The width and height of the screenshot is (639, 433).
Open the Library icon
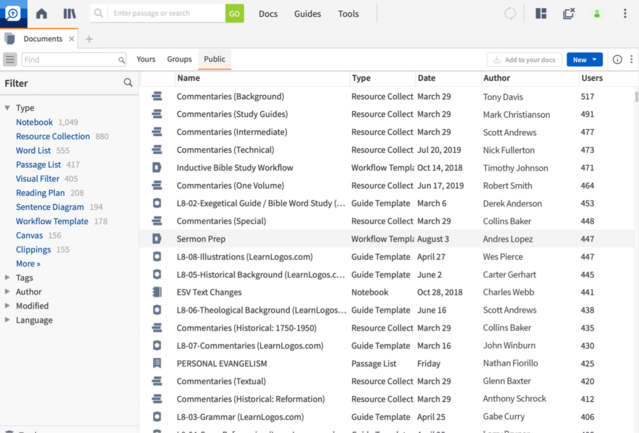coord(69,14)
